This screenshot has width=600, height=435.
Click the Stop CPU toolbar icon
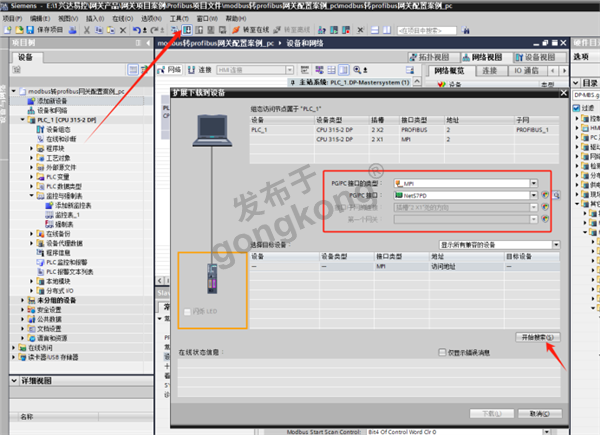[346, 30]
